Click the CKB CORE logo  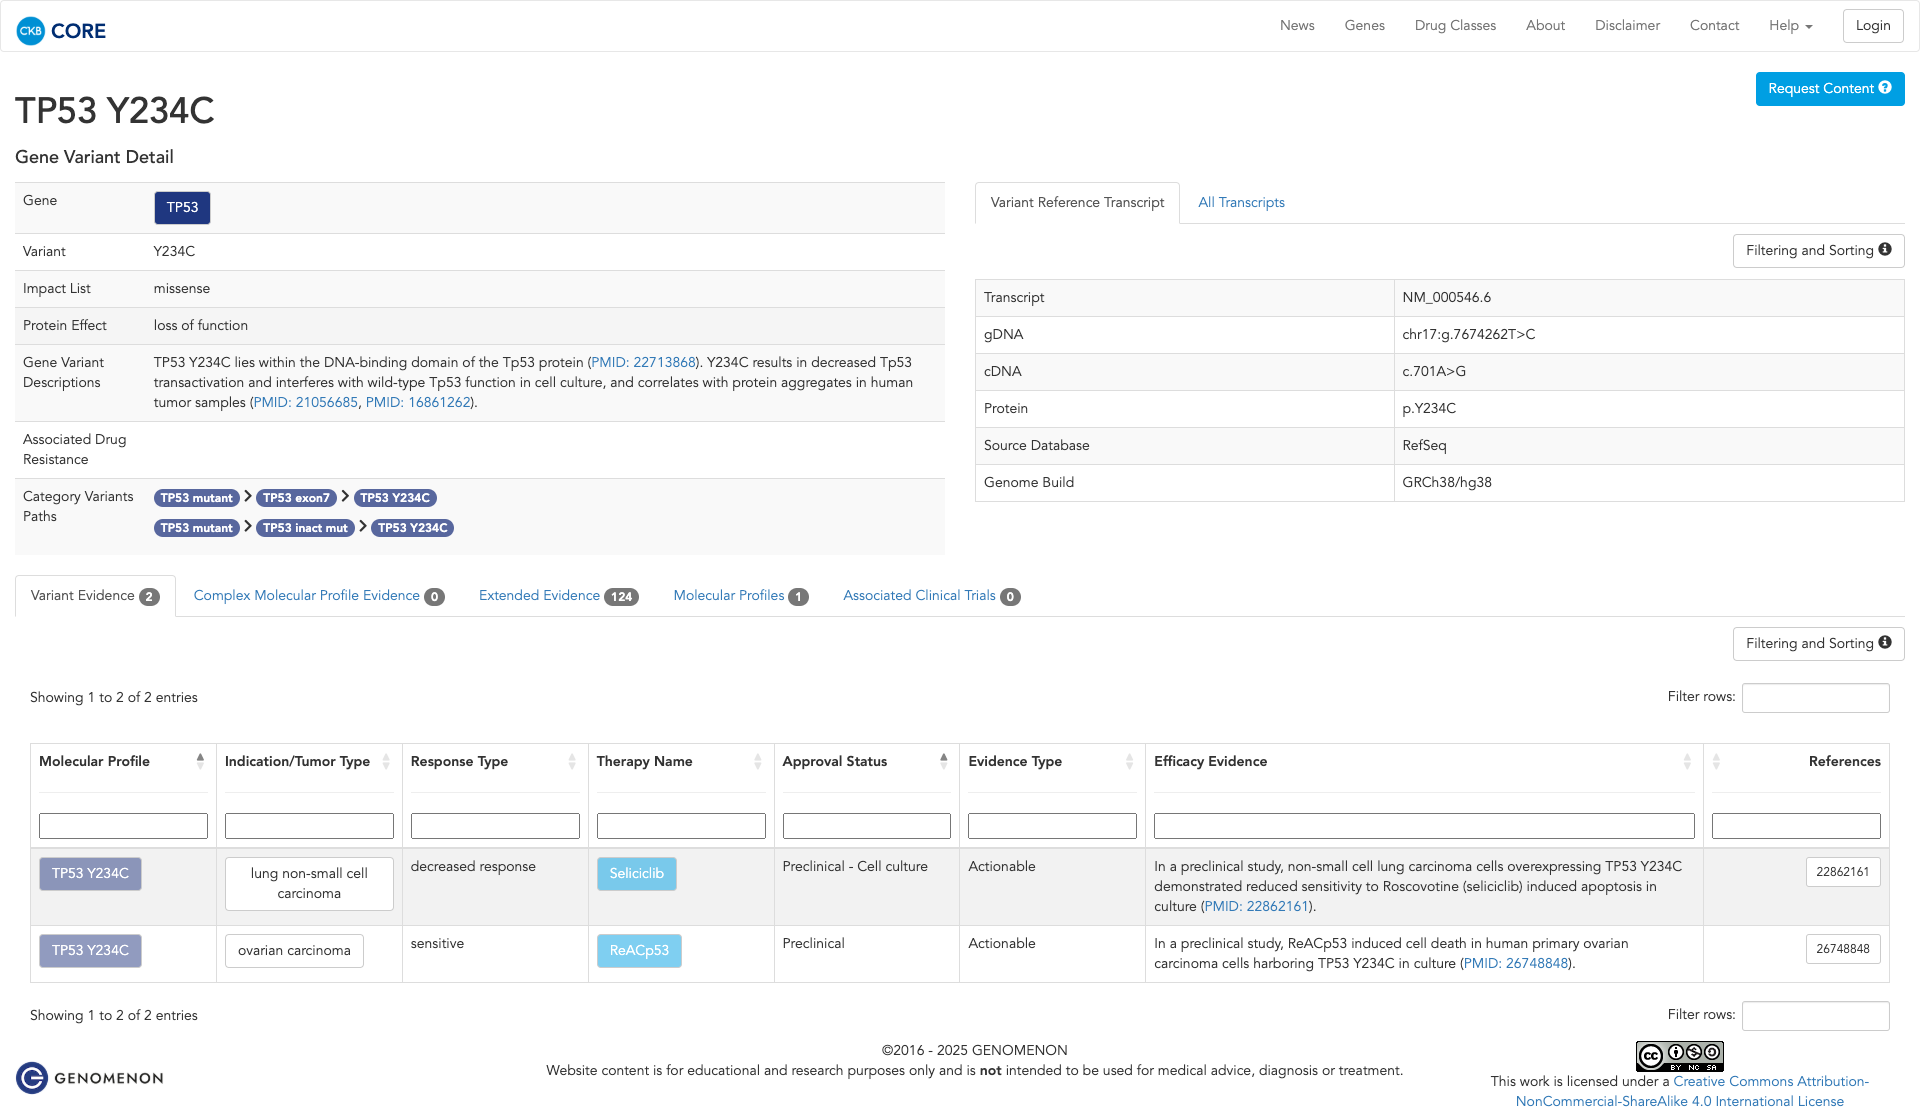pyautogui.click(x=61, y=30)
